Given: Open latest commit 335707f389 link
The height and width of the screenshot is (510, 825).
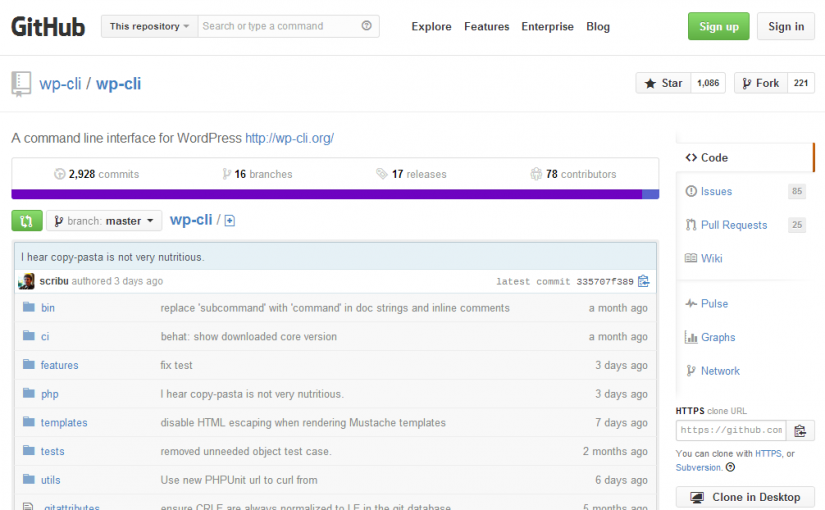Looking at the screenshot, I should coord(605,282).
